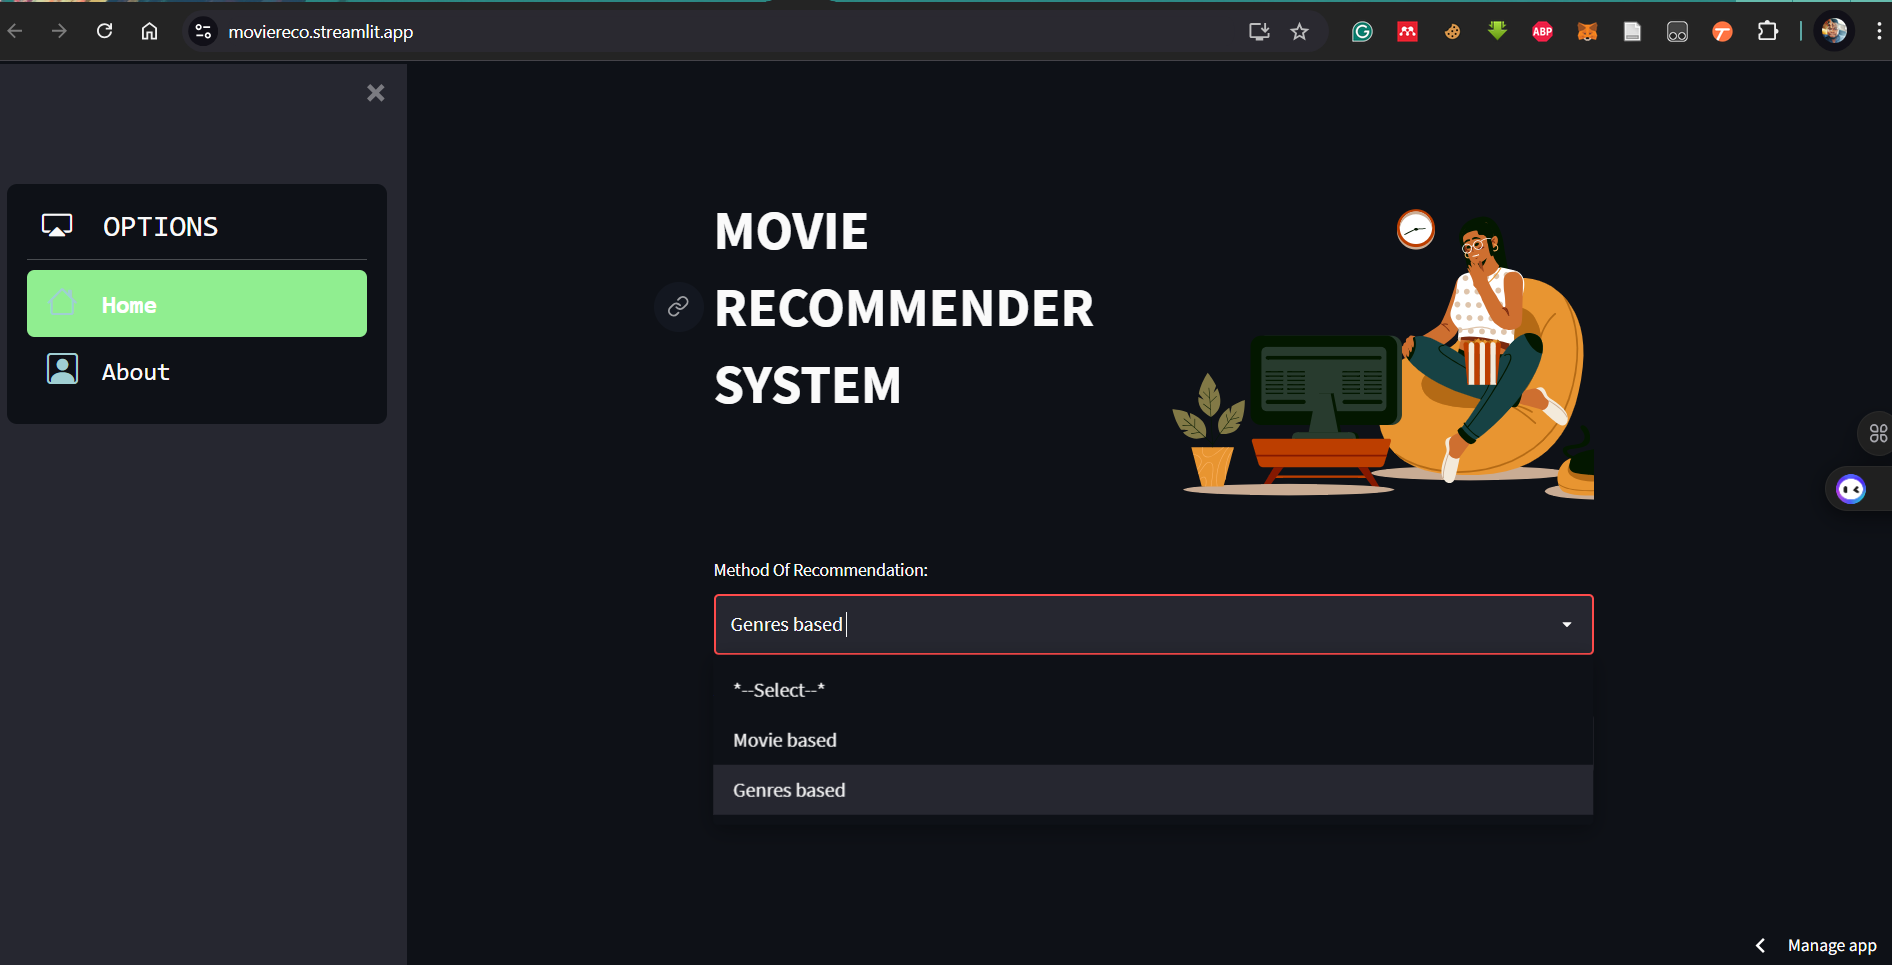The width and height of the screenshot is (1892, 965).
Task: Click the heading anchor link icon
Action: tap(678, 306)
